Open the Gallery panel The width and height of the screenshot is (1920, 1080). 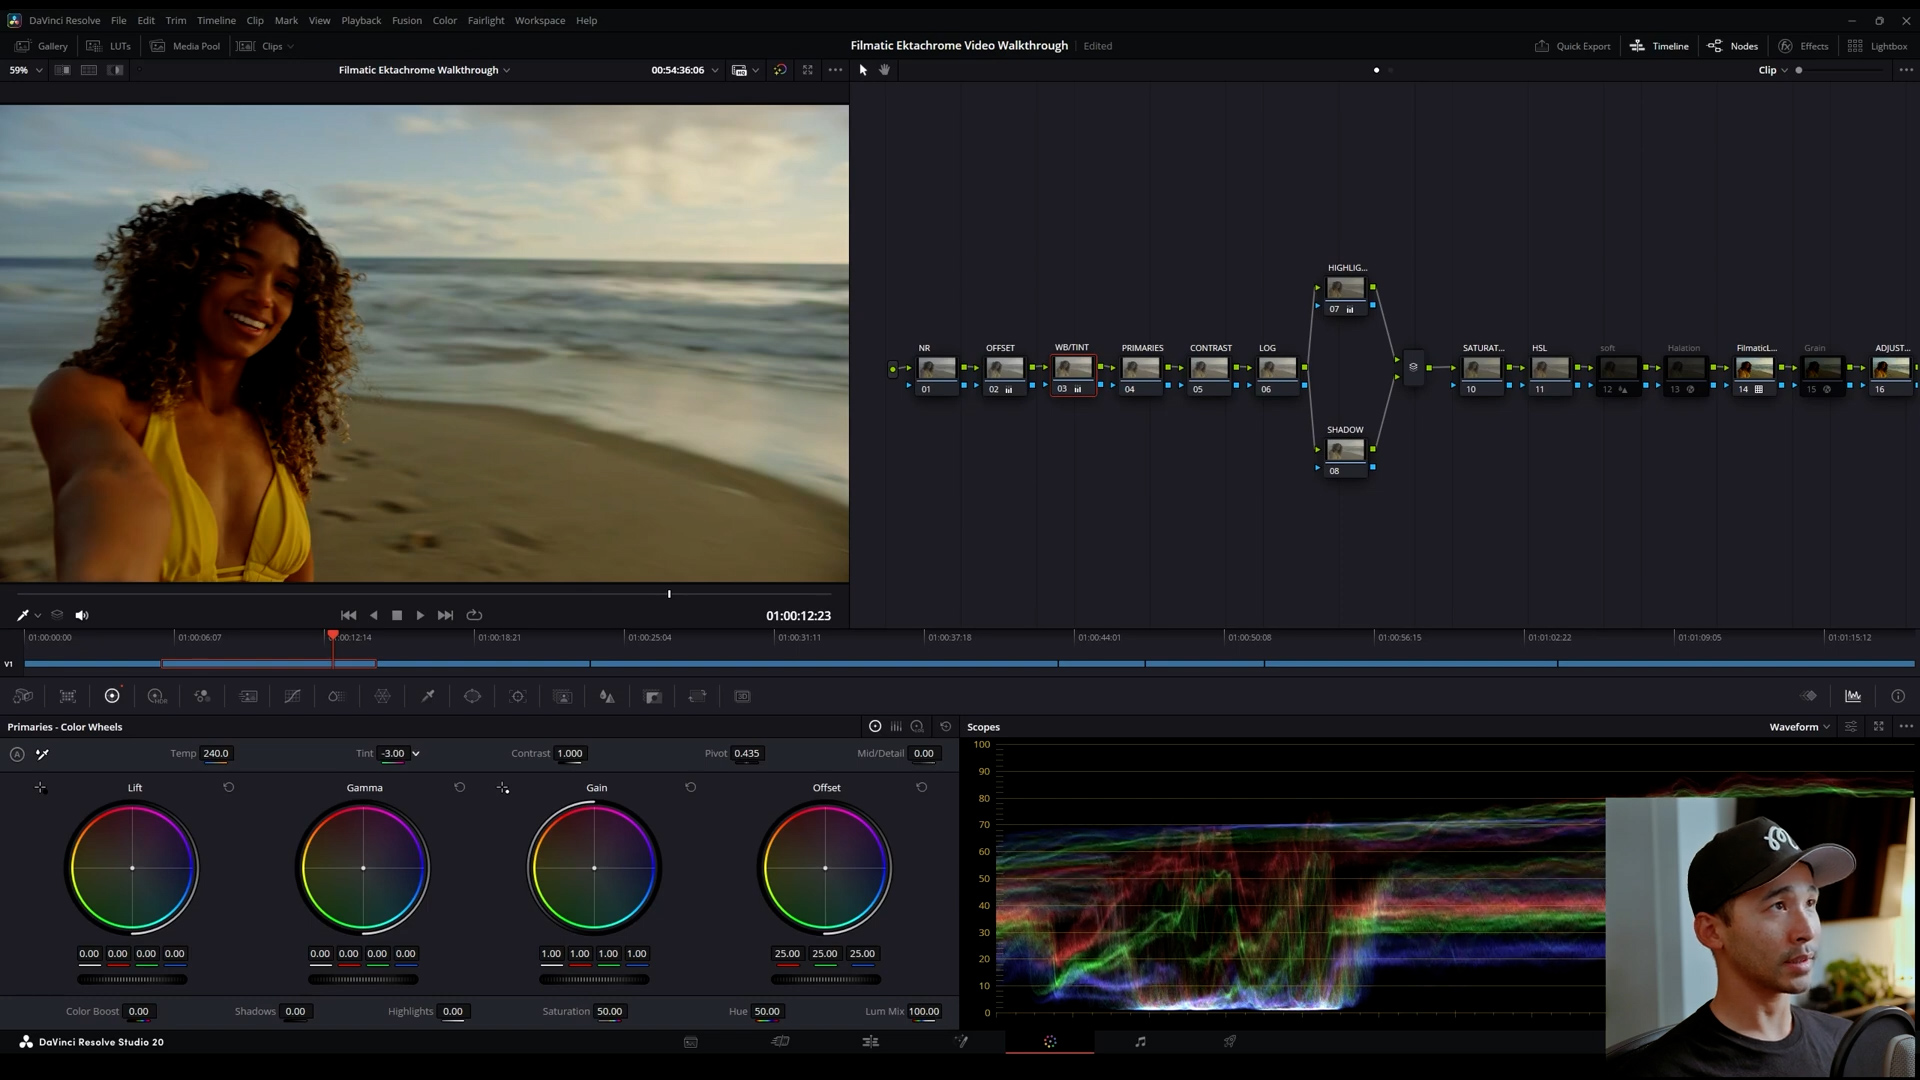tap(42, 46)
